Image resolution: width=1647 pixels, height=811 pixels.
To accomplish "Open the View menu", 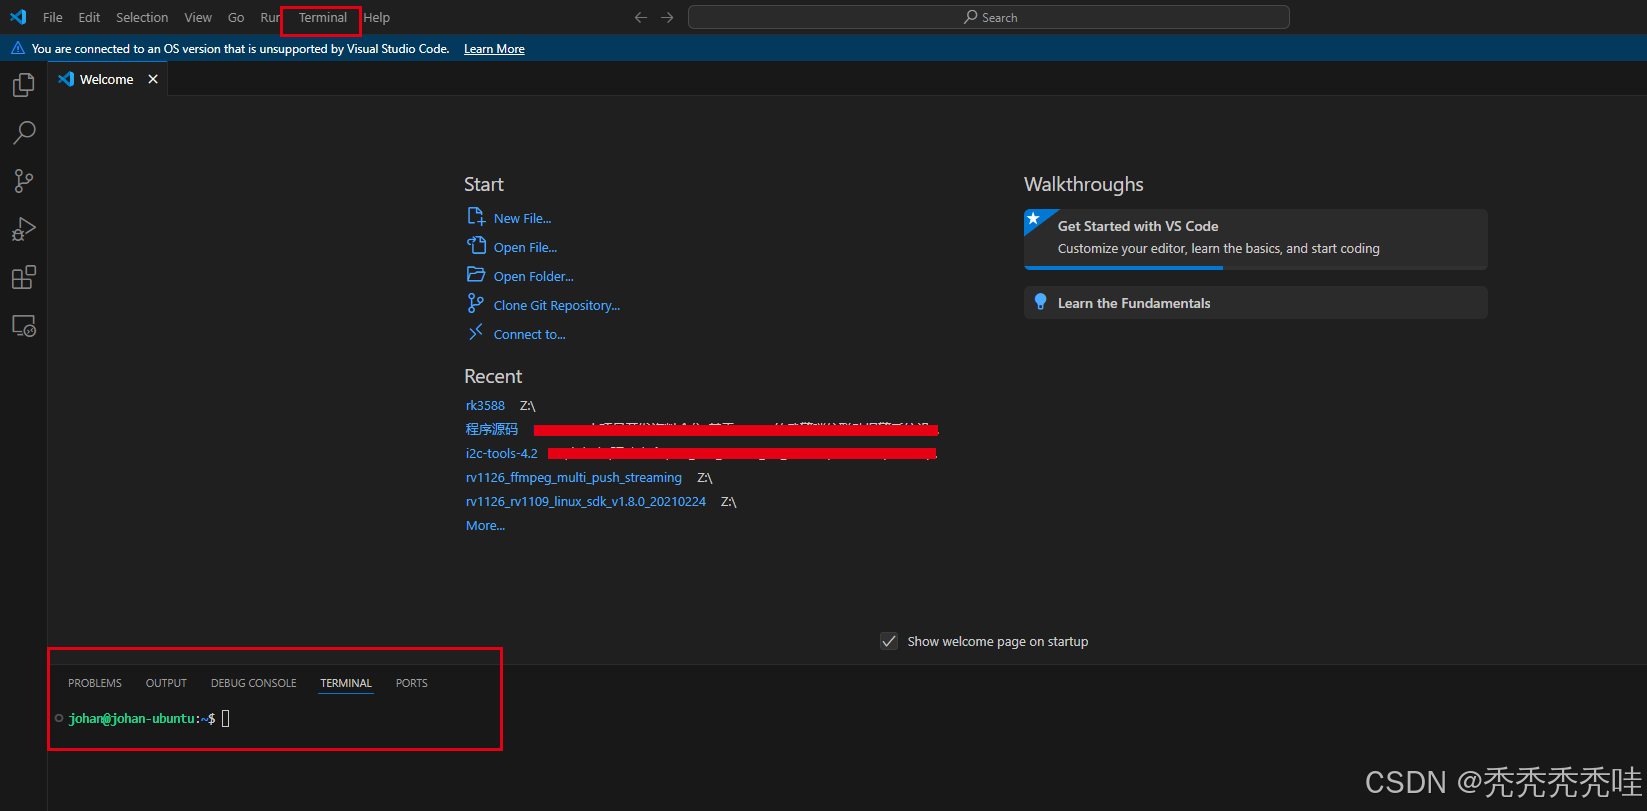I will [x=198, y=17].
